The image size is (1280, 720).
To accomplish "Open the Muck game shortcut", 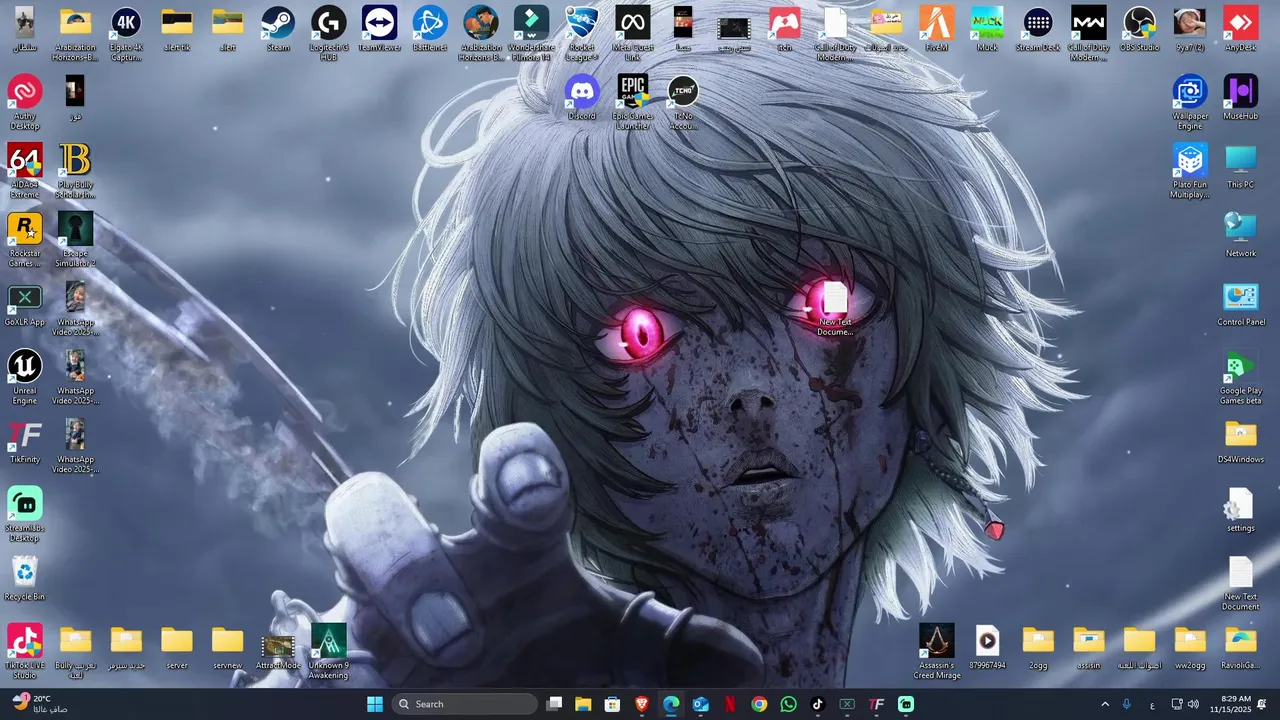I will pos(987,30).
